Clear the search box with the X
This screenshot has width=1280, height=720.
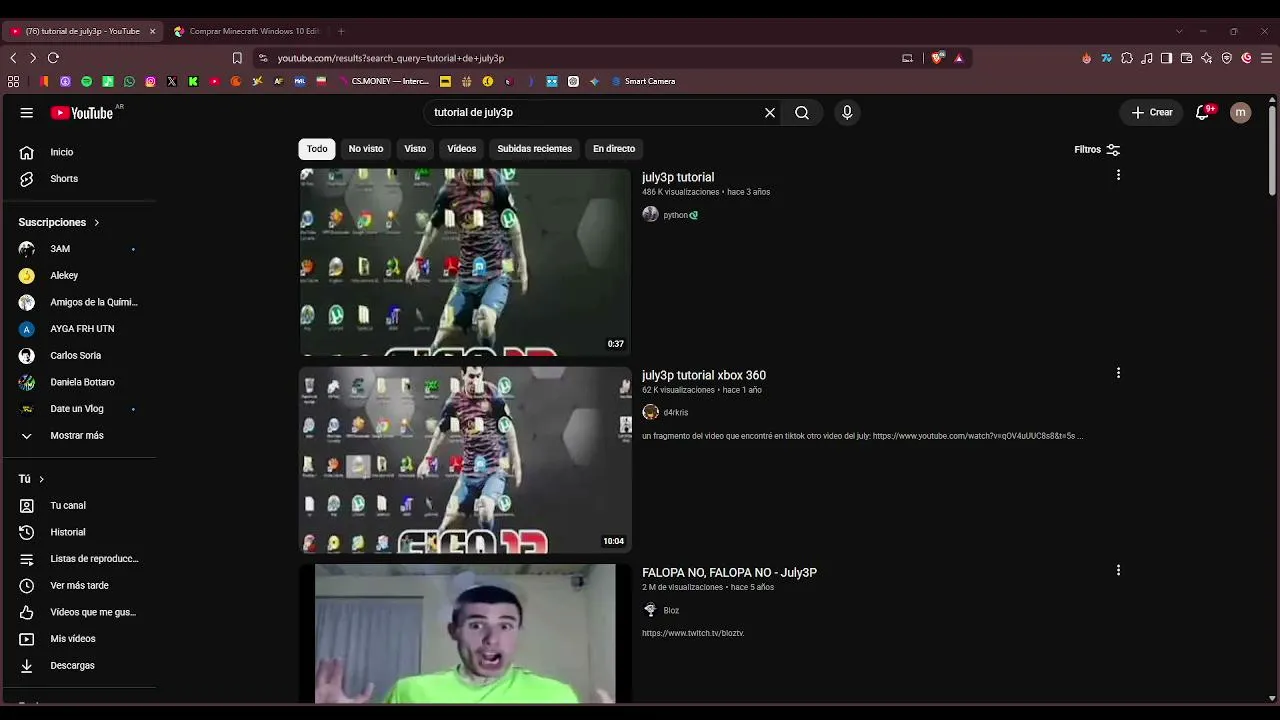coord(770,113)
